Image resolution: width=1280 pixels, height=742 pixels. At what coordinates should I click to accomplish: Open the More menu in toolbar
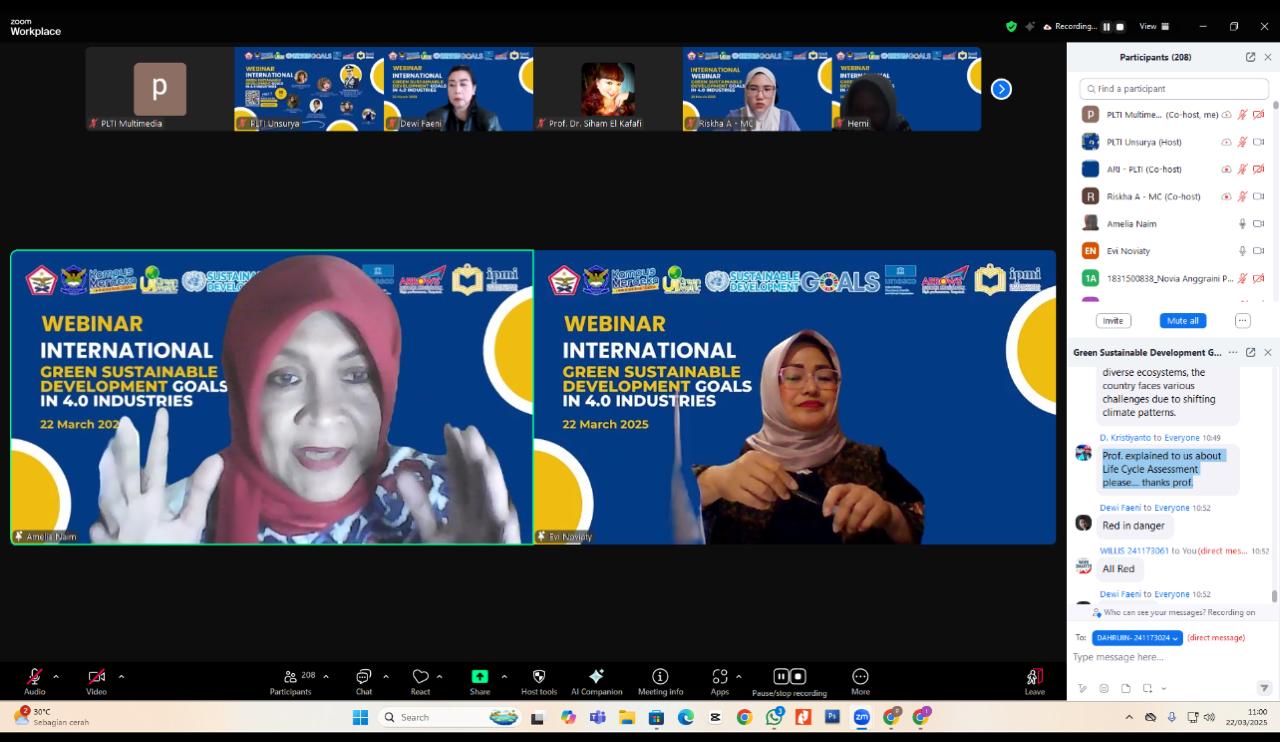click(860, 677)
